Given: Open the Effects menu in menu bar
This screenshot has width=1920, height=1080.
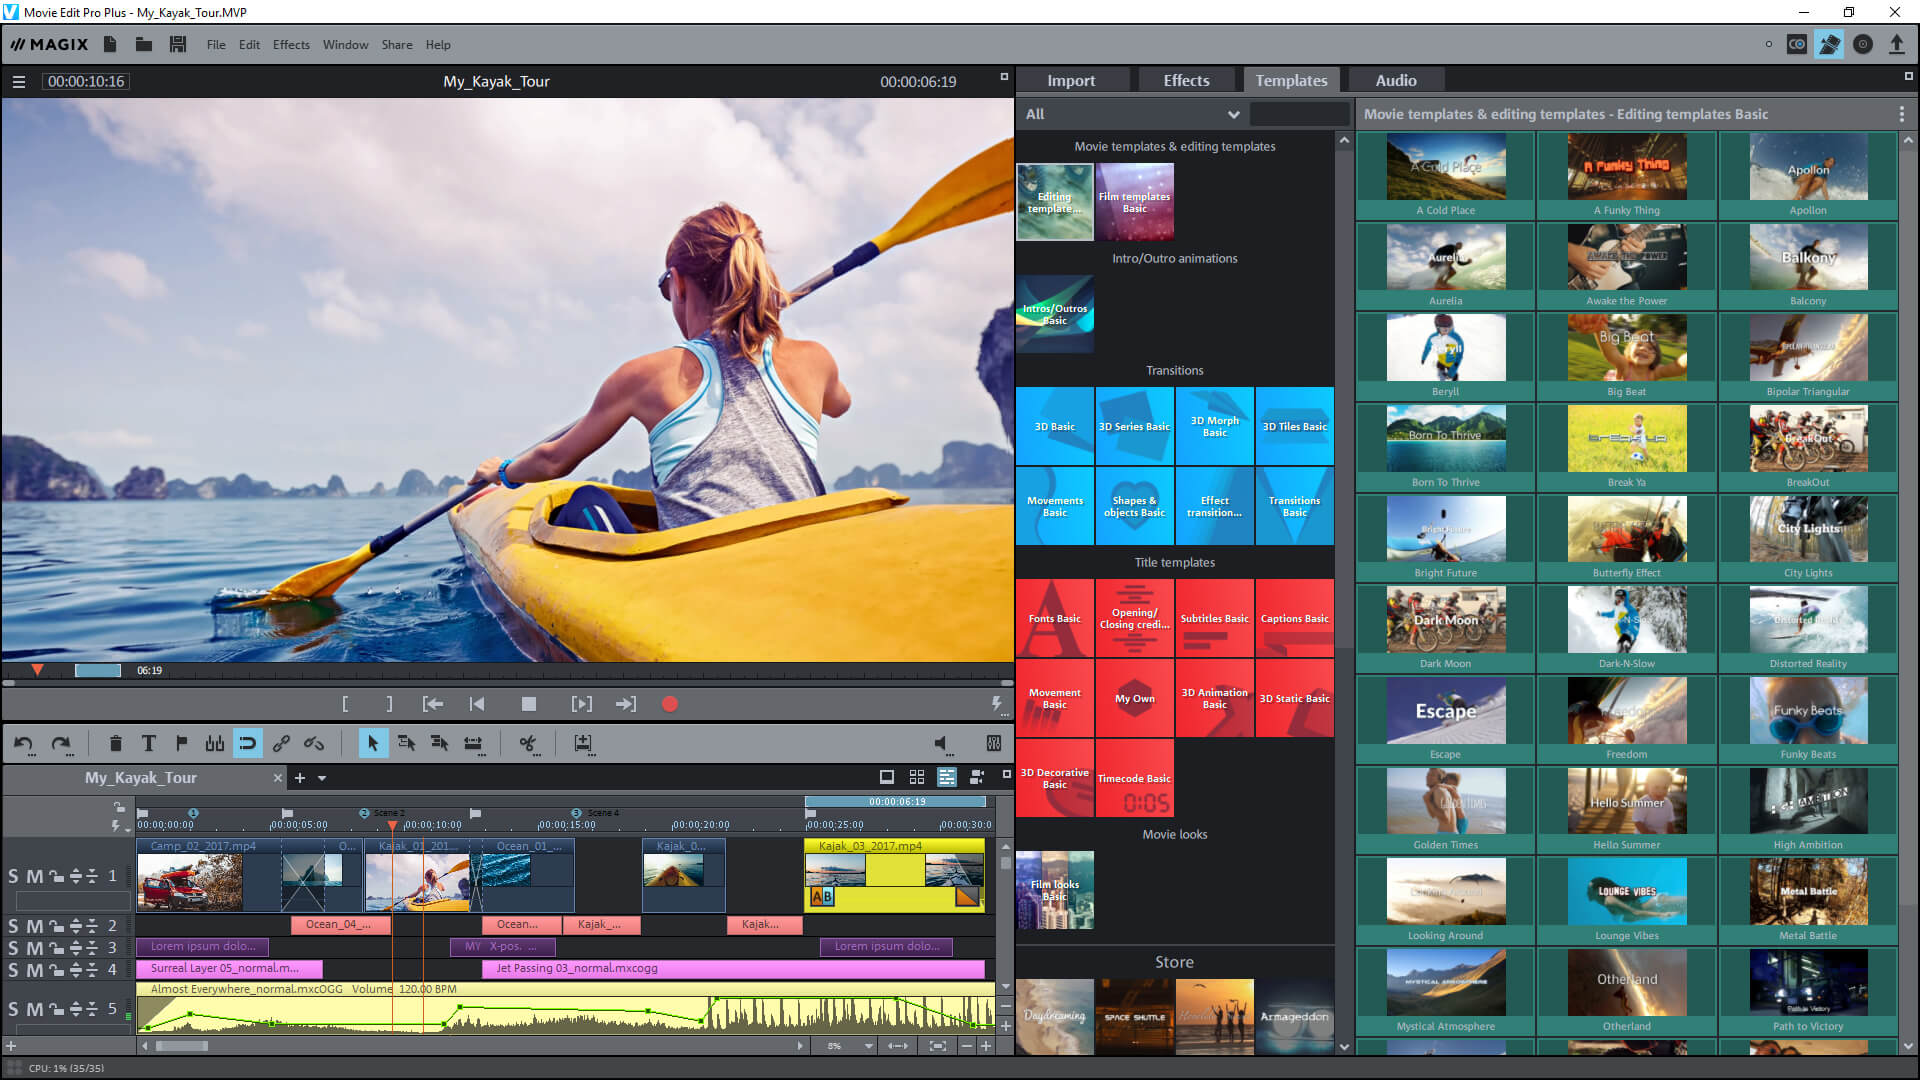Looking at the screenshot, I should (291, 44).
